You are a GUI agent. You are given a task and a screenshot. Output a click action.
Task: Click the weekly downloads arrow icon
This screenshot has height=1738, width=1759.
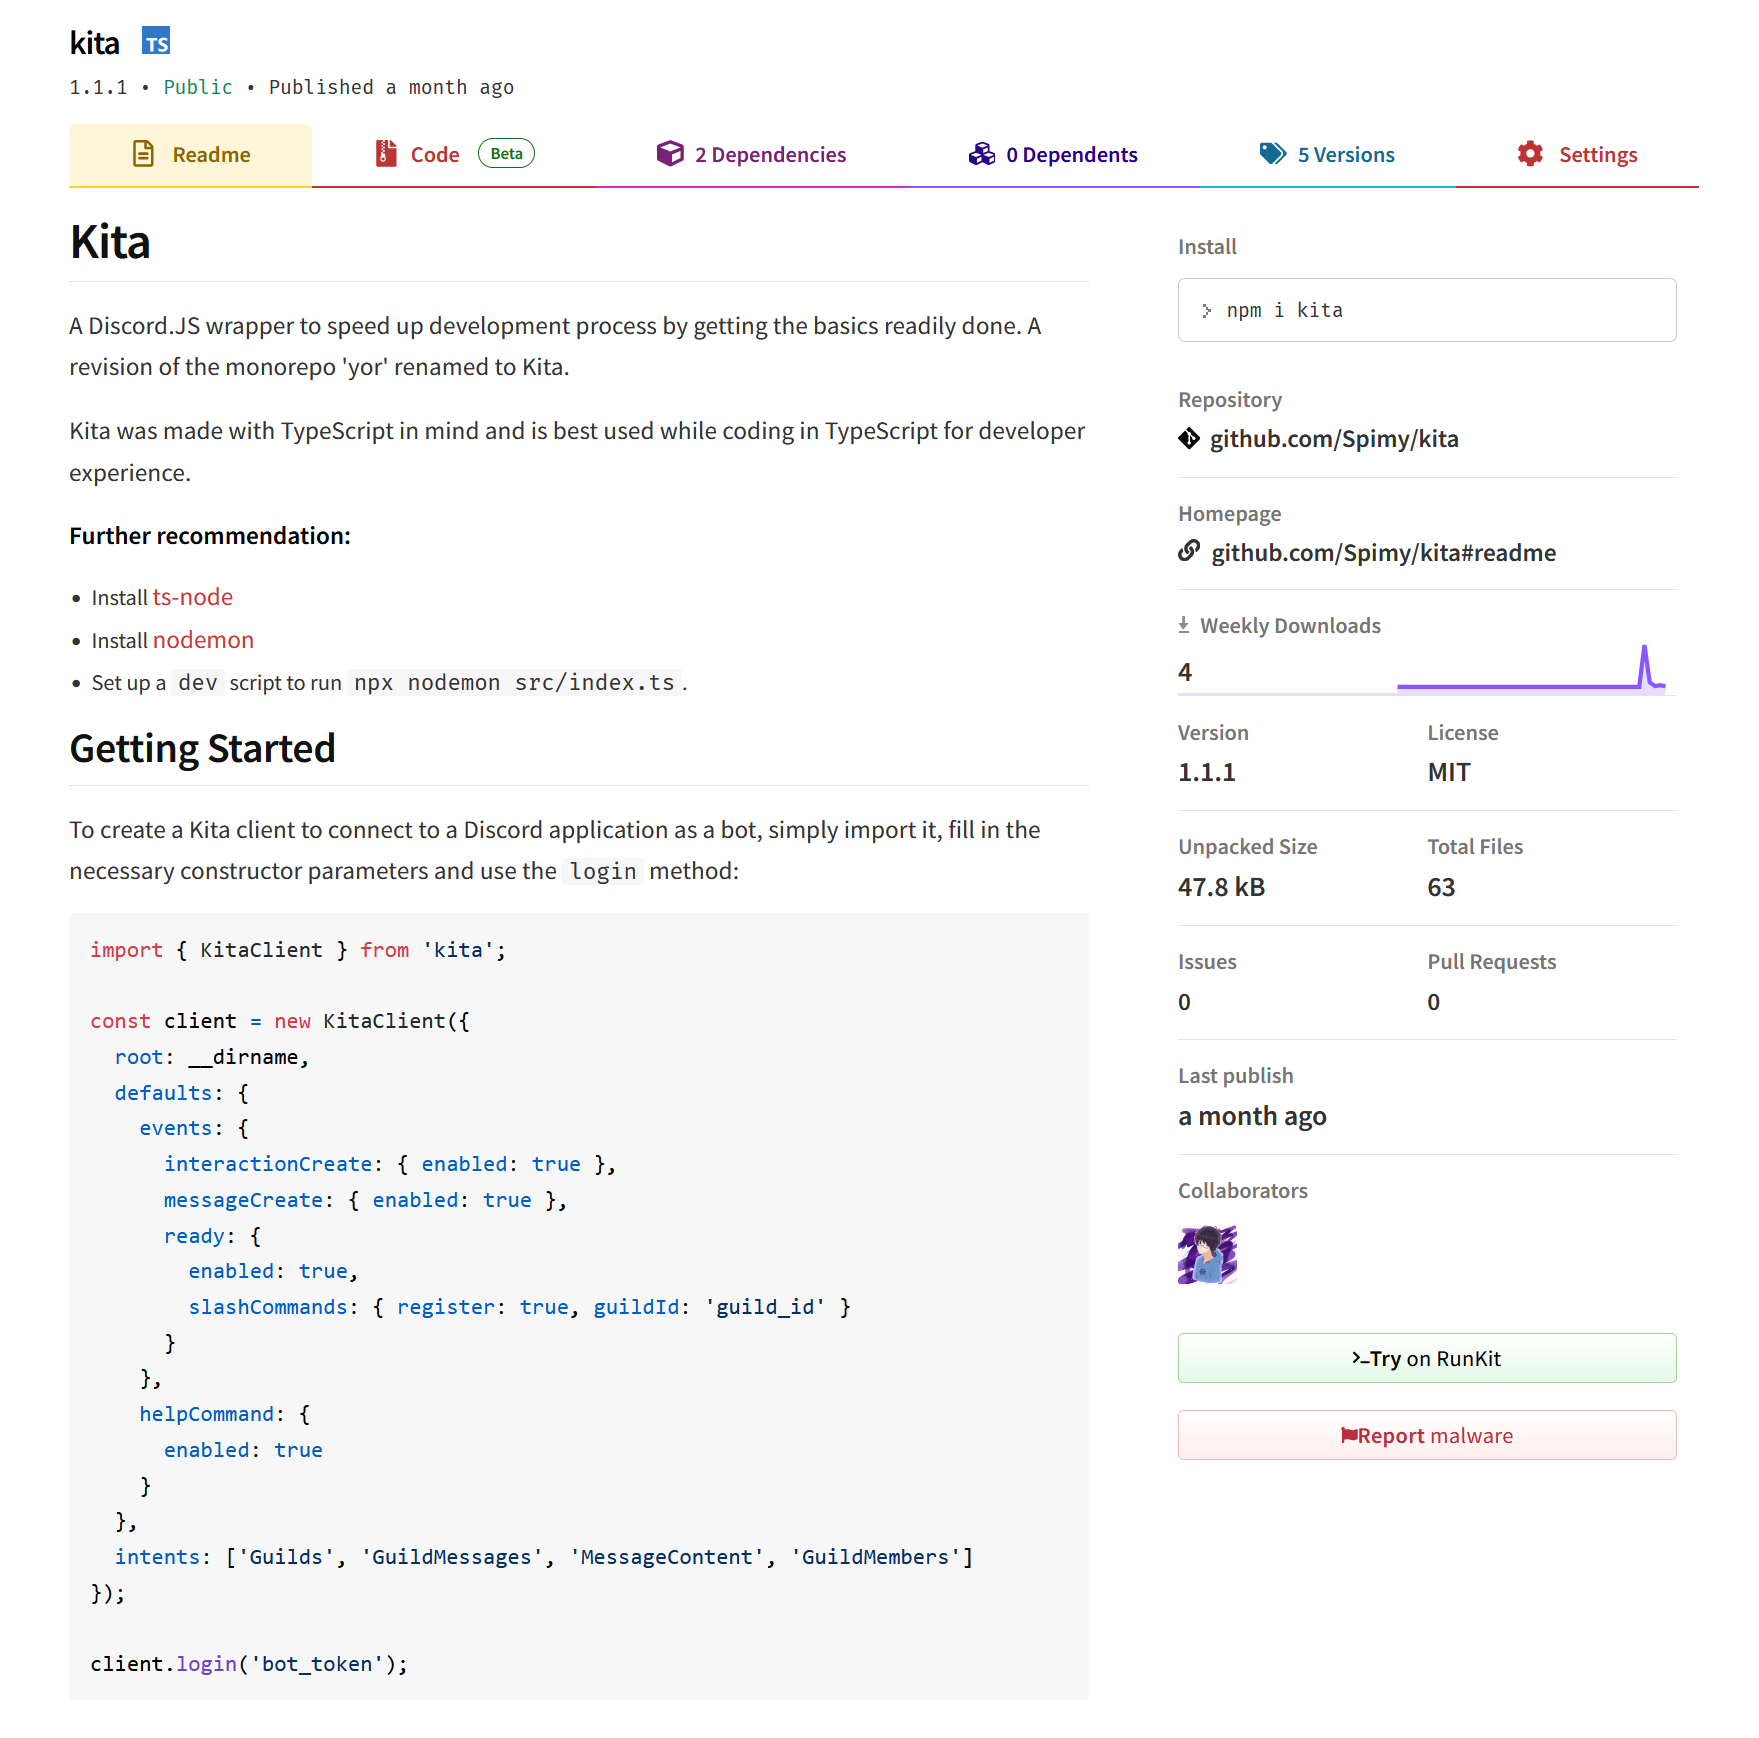pos(1184,625)
